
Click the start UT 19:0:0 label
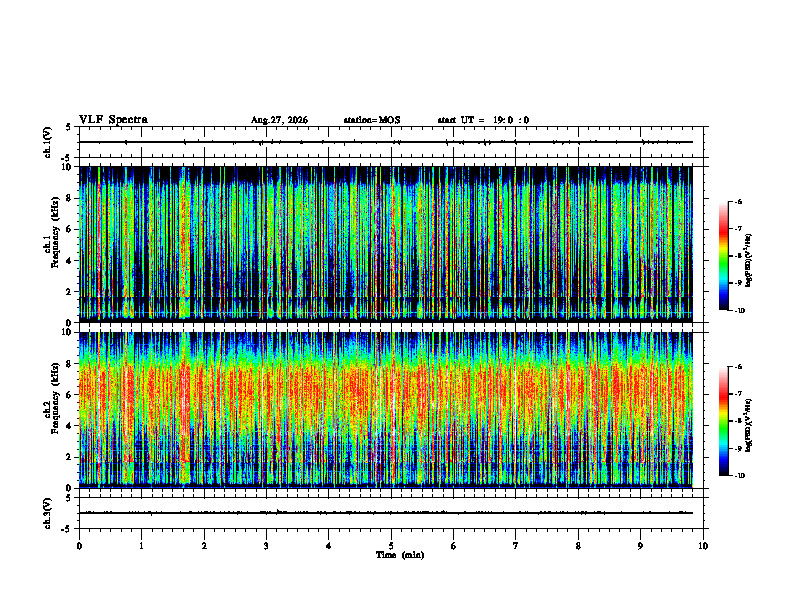(x=483, y=120)
